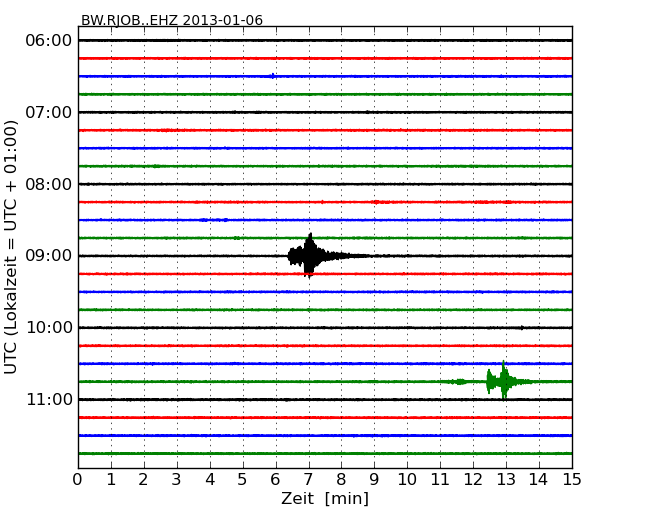Click the 09:00 time label

click(x=49, y=256)
